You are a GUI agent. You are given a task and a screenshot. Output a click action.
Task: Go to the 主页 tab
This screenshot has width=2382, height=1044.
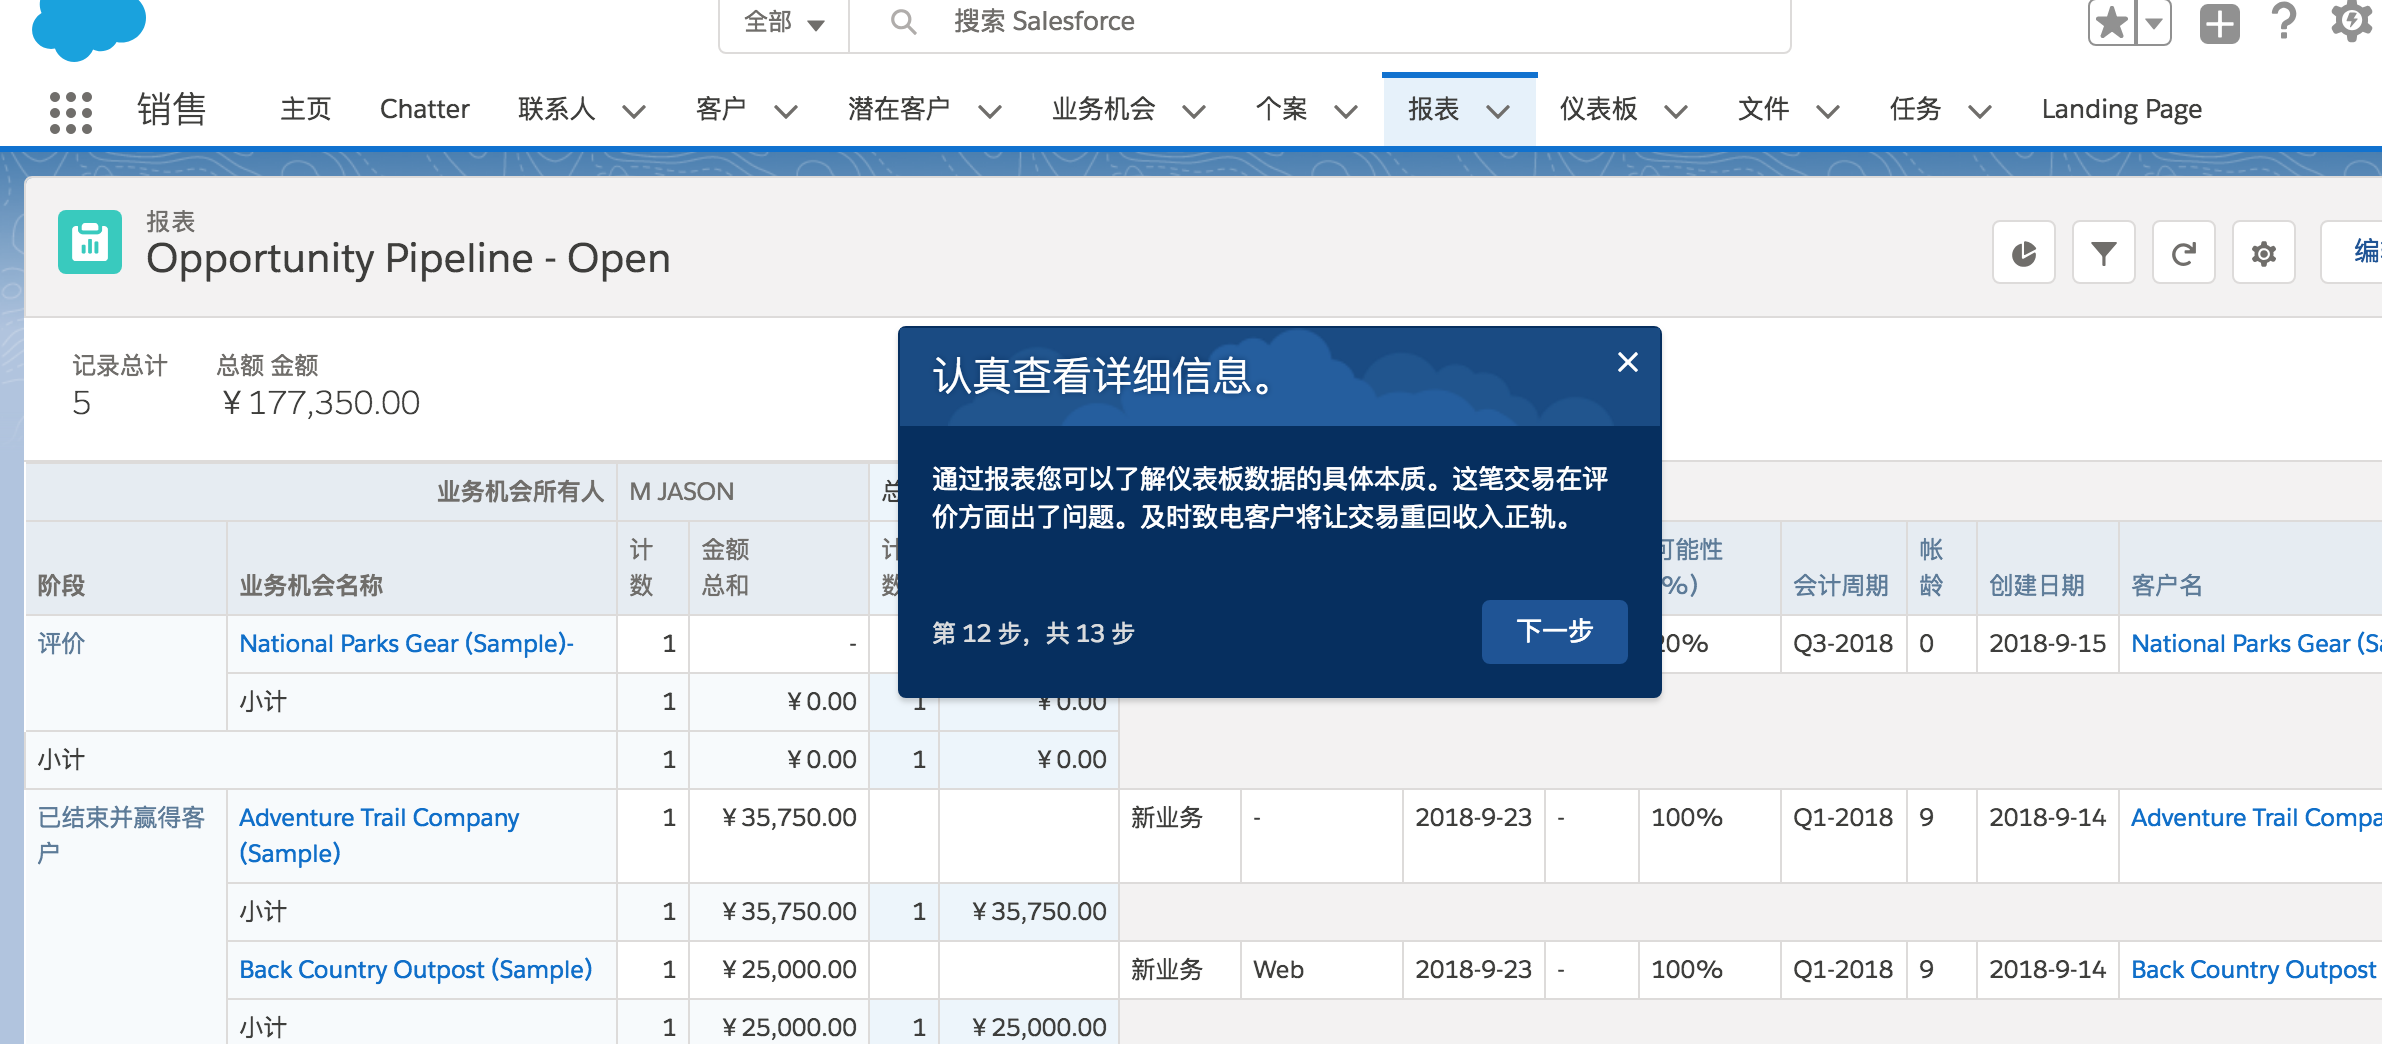coord(306,109)
